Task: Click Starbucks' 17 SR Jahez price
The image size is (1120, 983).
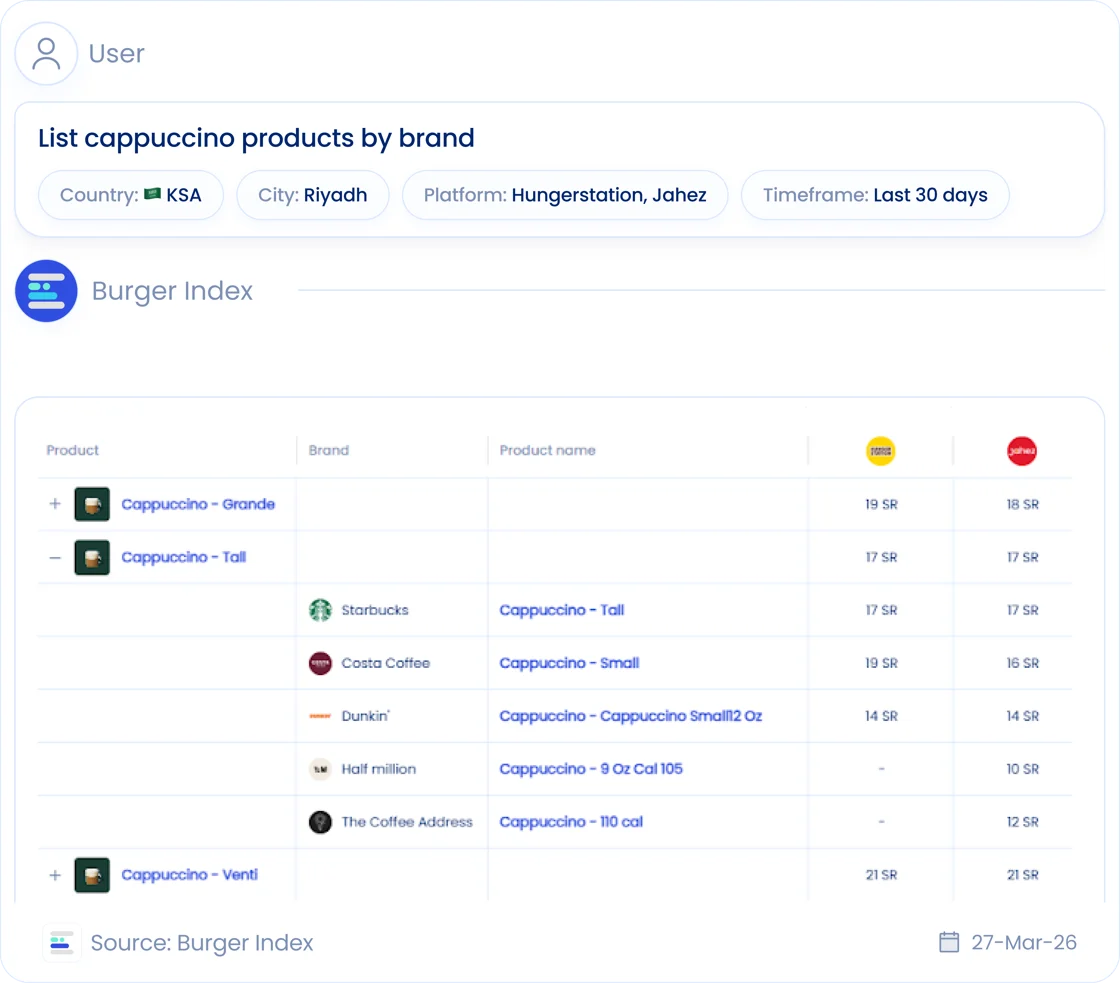Action: (1022, 610)
